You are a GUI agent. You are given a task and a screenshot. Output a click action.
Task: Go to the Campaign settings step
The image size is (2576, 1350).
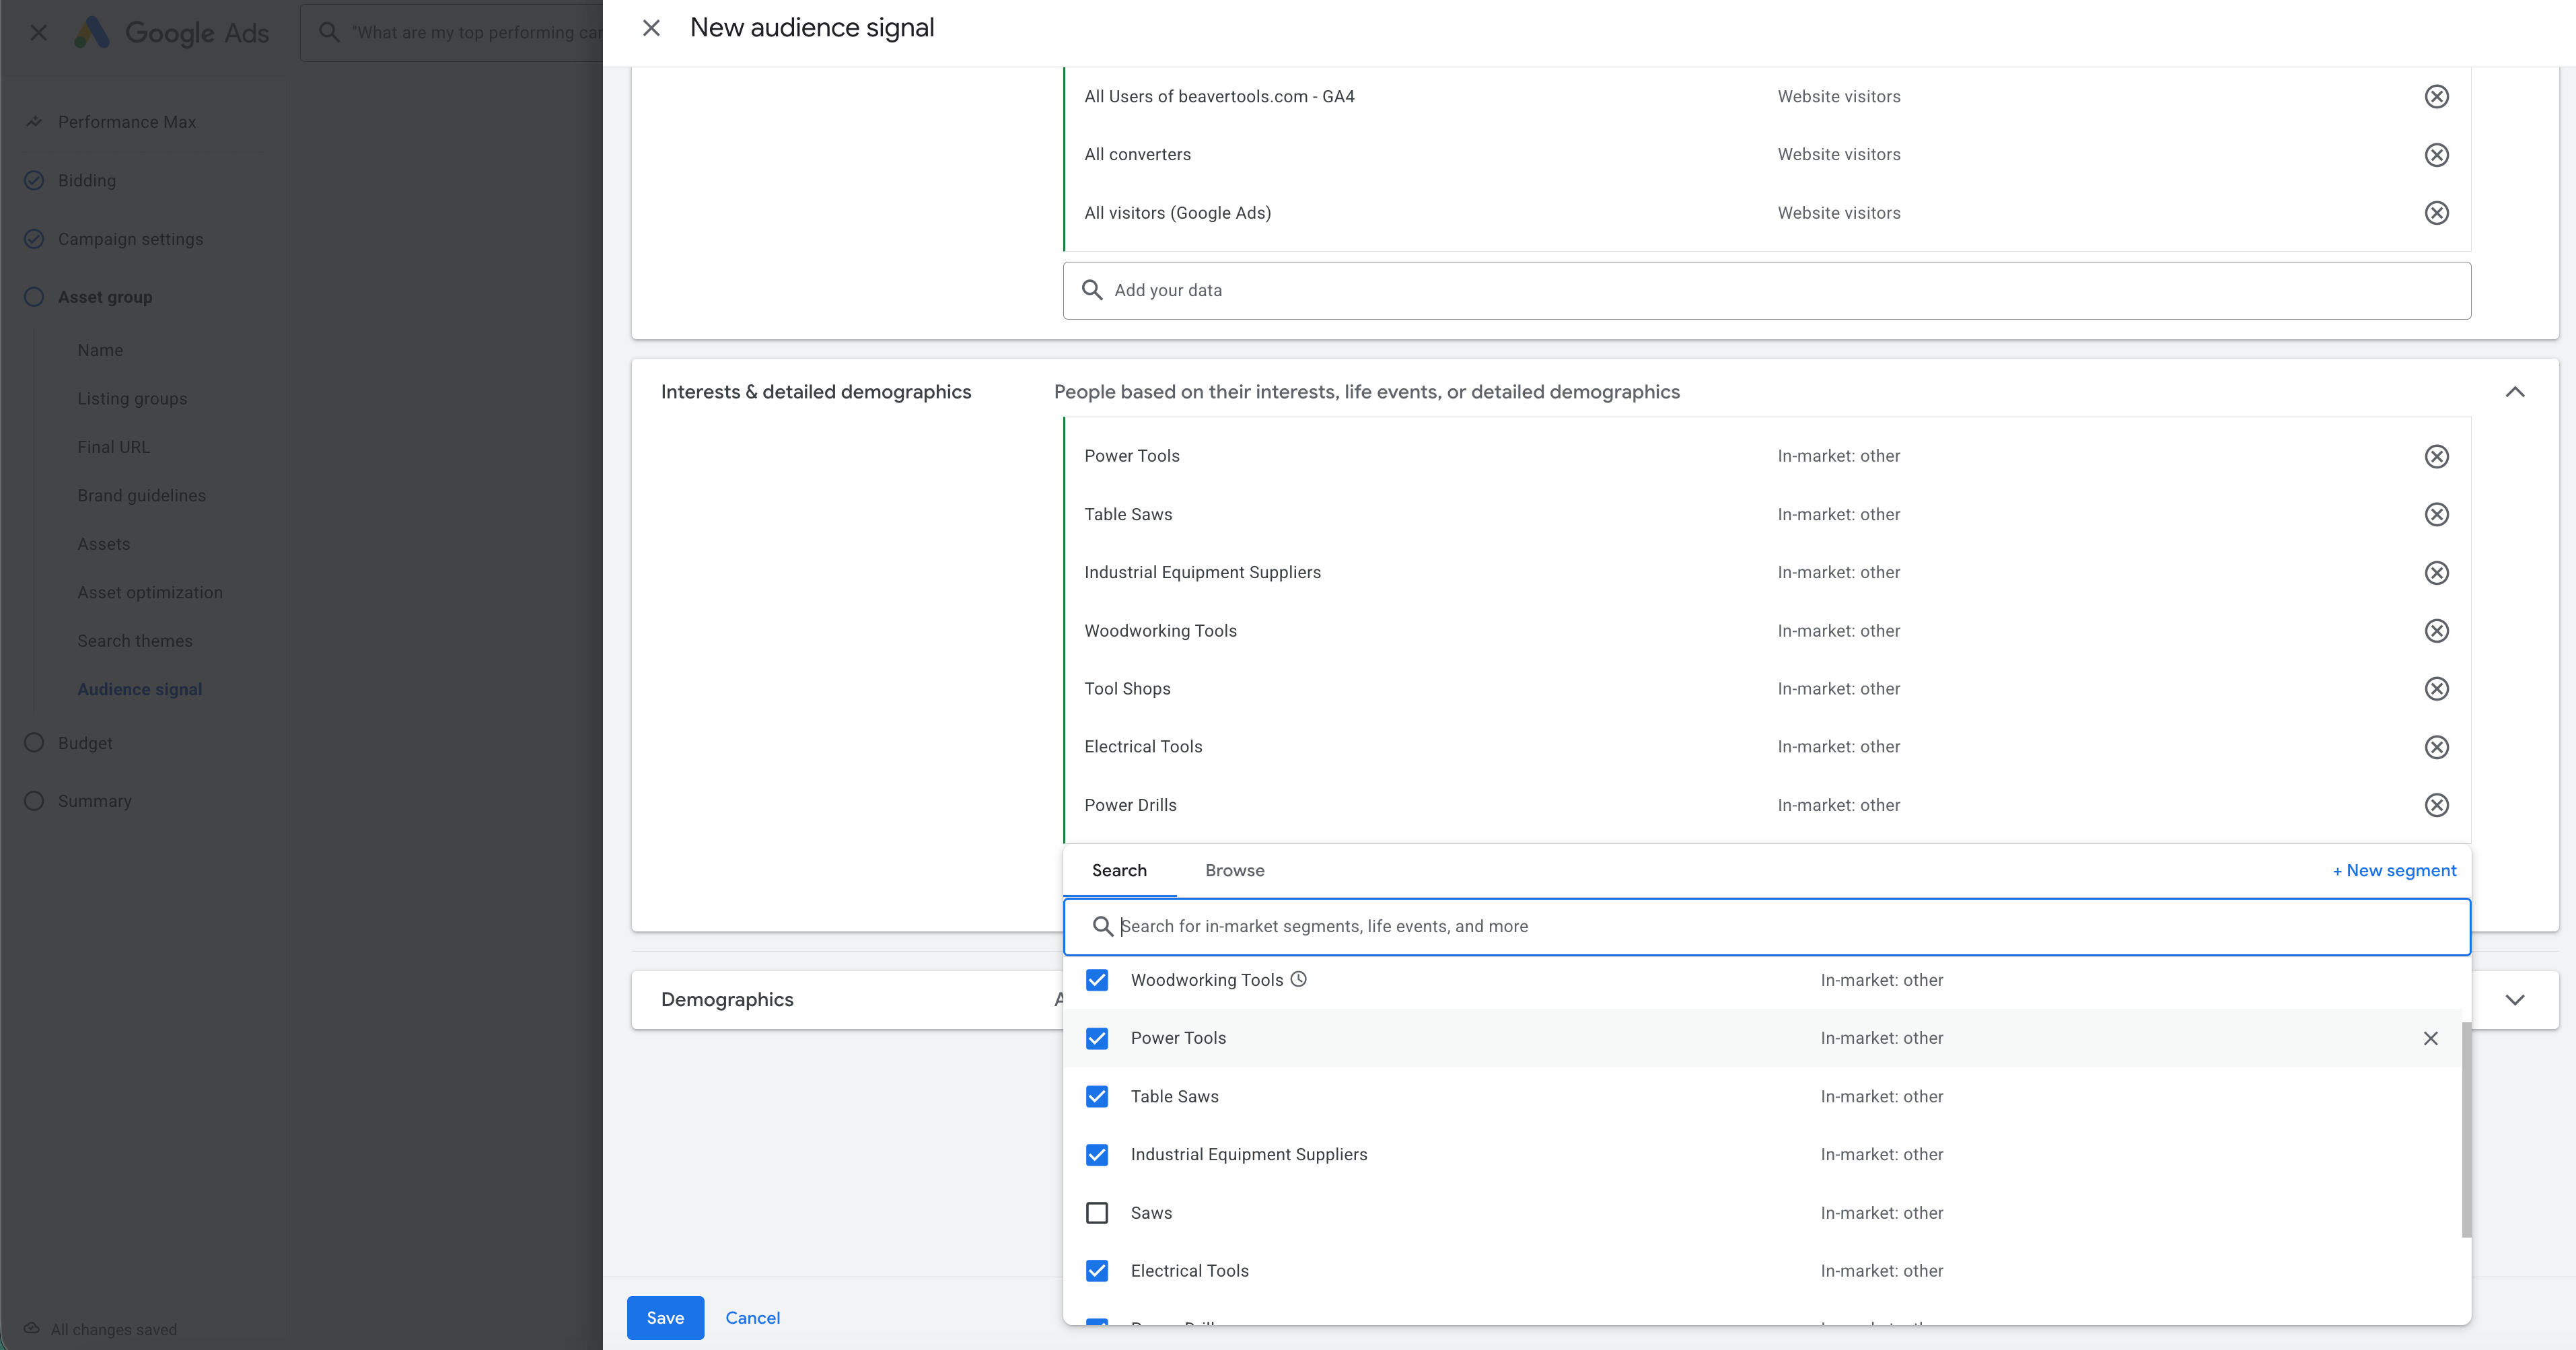[130, 239]
